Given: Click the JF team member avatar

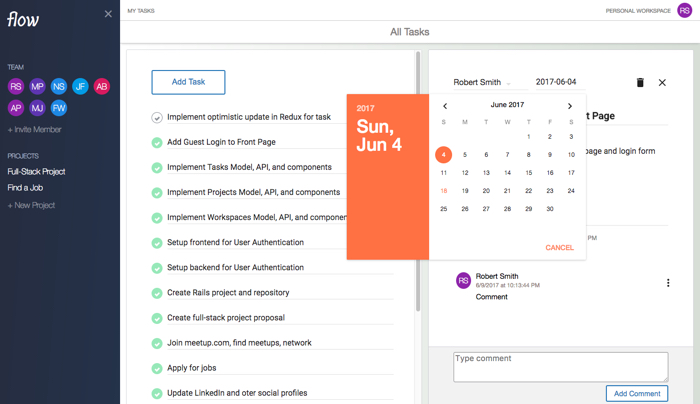Looking at the screenshot, I should (x=80, y=87).
